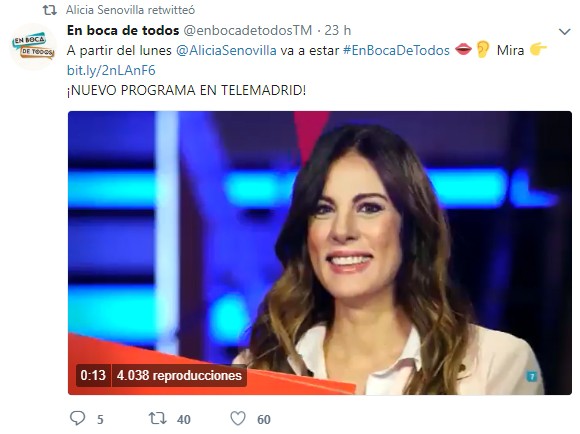The height and width of the screenshot is (434, 580).
Task: Expand the tweet options chevron menu
Action: coord(564,32)
